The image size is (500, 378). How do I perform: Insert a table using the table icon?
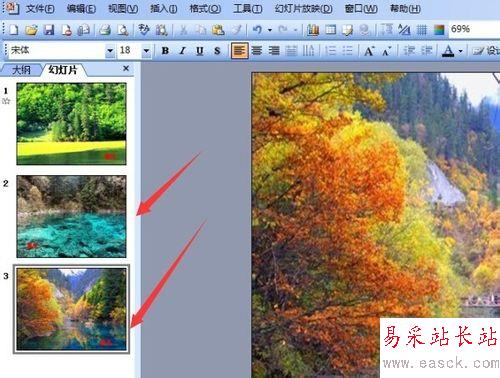330,30
